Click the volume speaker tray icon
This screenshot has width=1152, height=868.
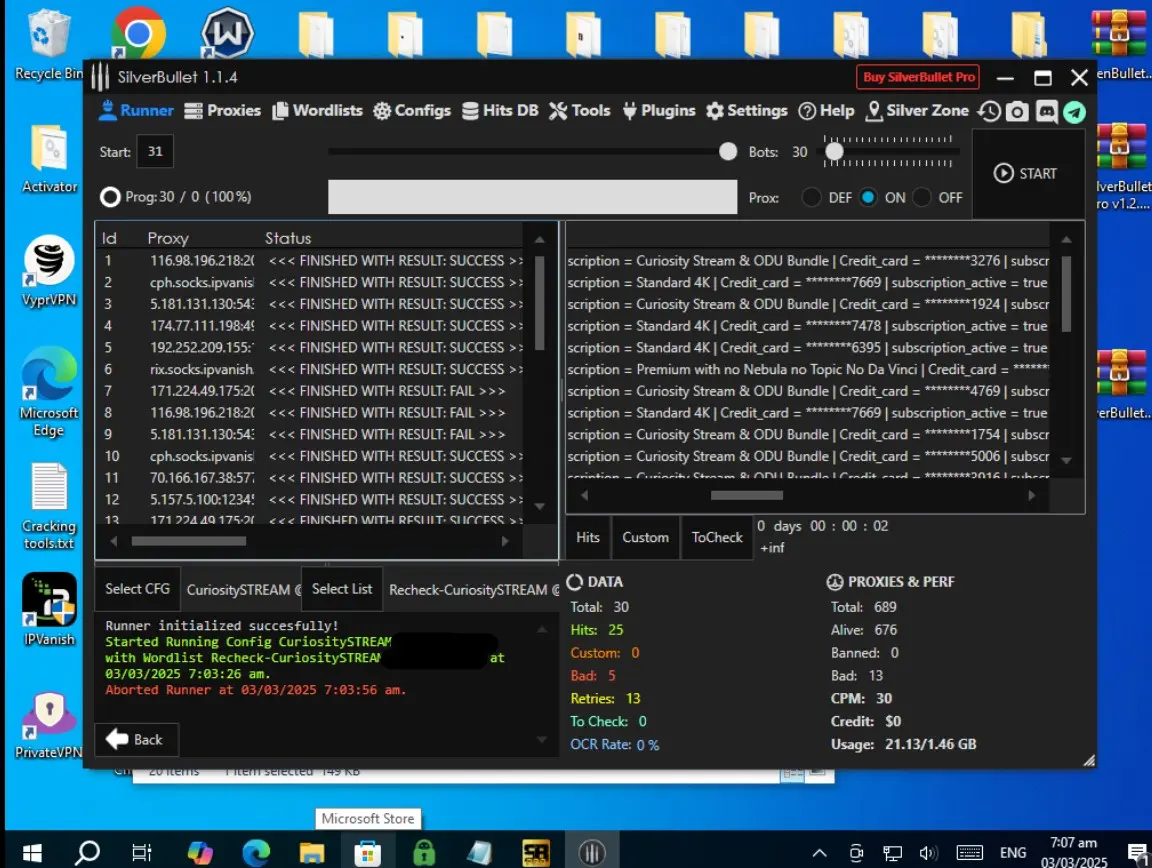coord(928,853)
